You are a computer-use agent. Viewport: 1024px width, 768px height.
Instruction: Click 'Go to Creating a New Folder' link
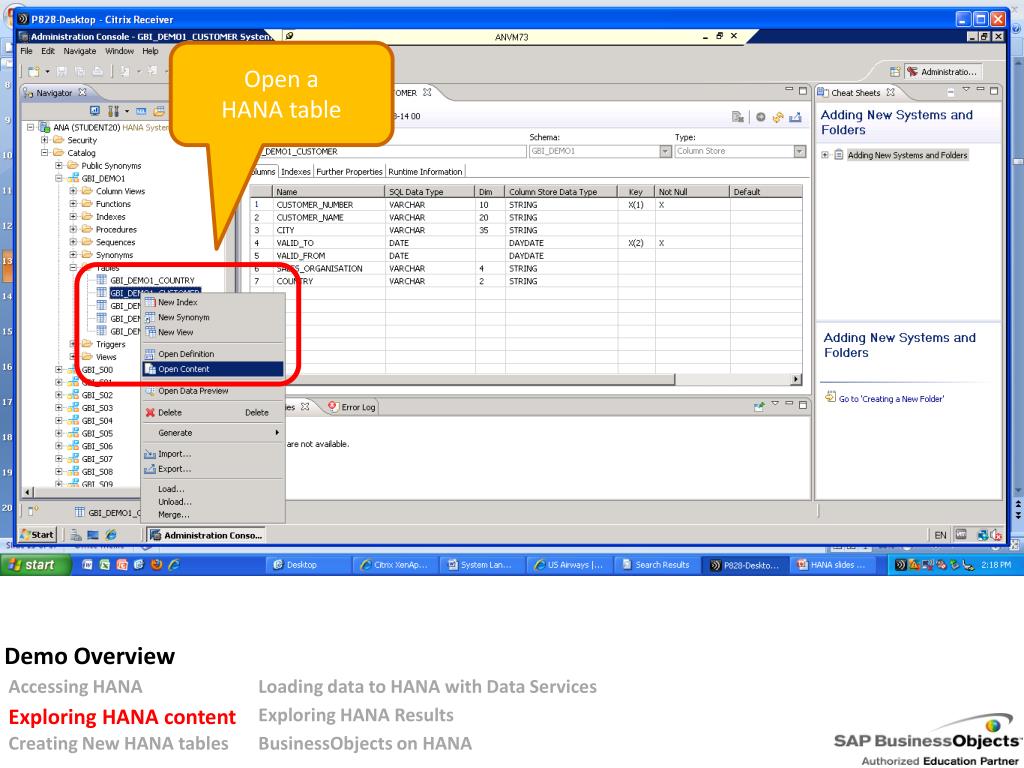coord(891,399)
